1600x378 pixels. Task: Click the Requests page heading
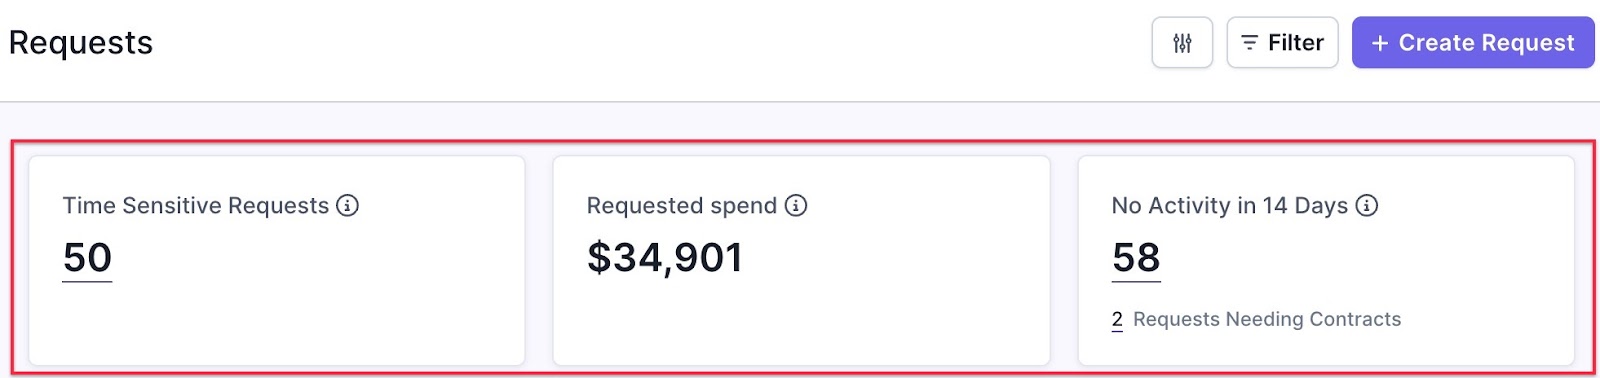(81, 43)
